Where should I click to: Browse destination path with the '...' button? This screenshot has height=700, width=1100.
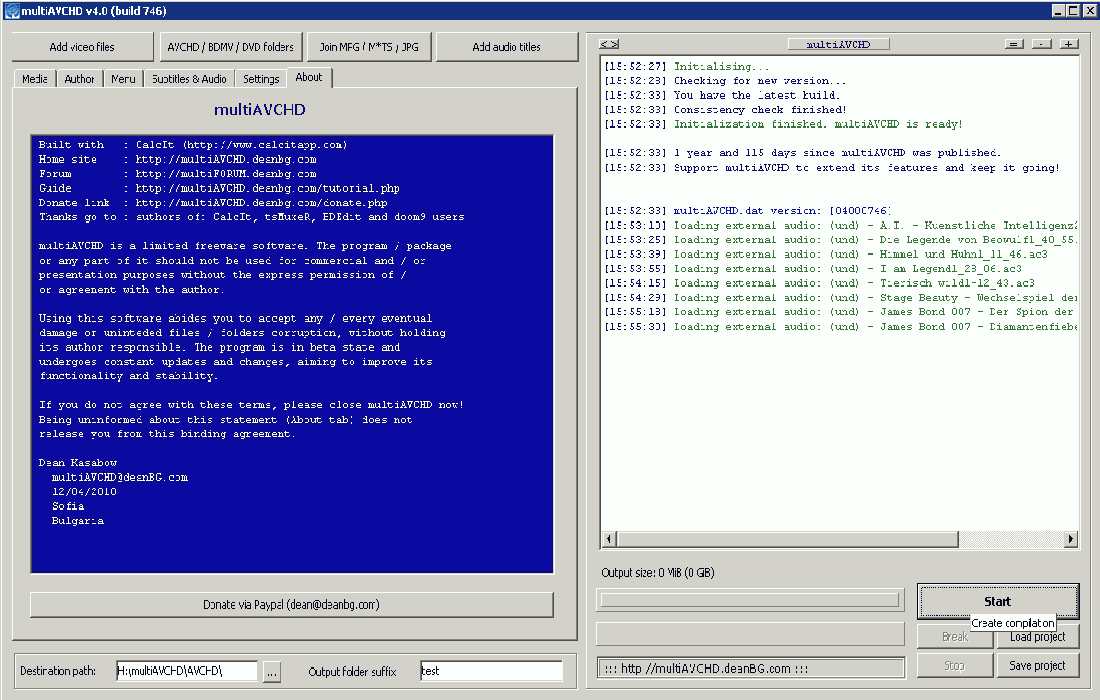click(272, 672)
